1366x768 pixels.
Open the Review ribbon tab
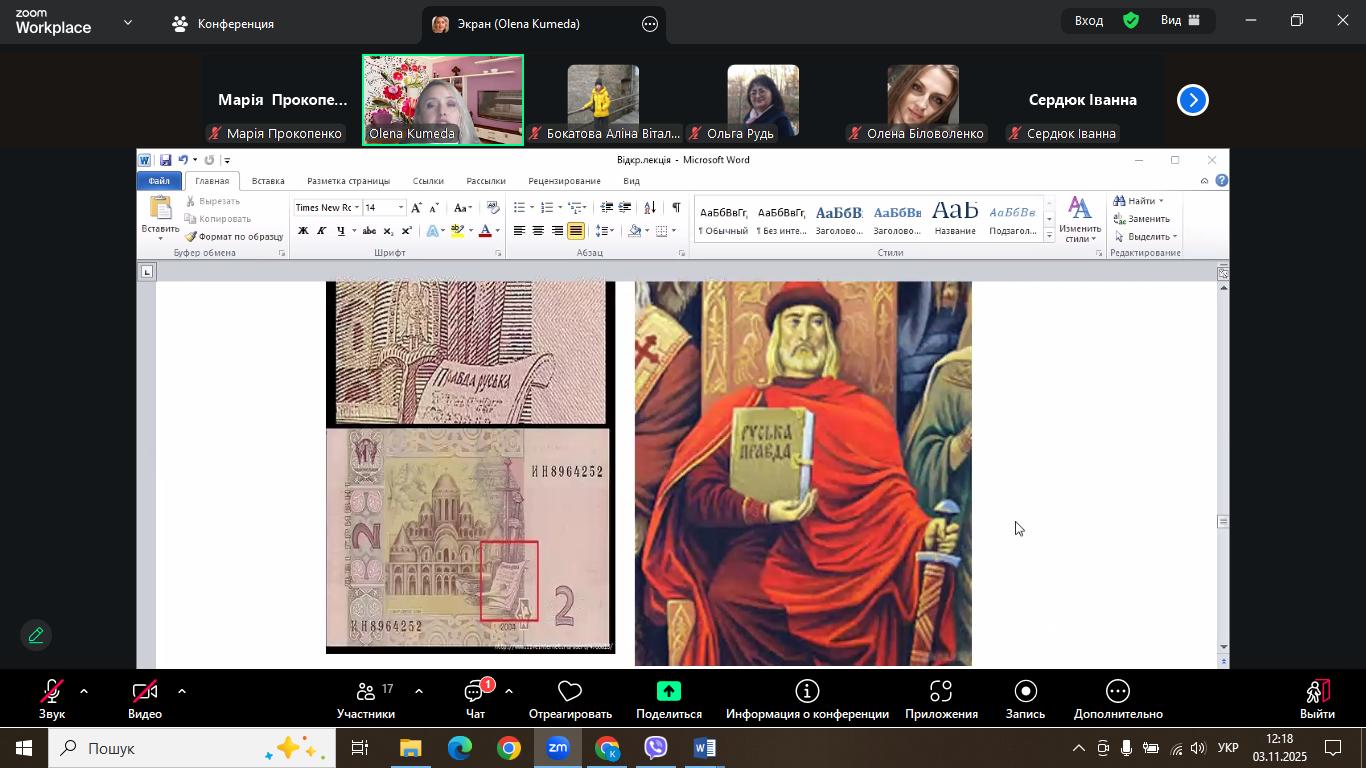564,181
